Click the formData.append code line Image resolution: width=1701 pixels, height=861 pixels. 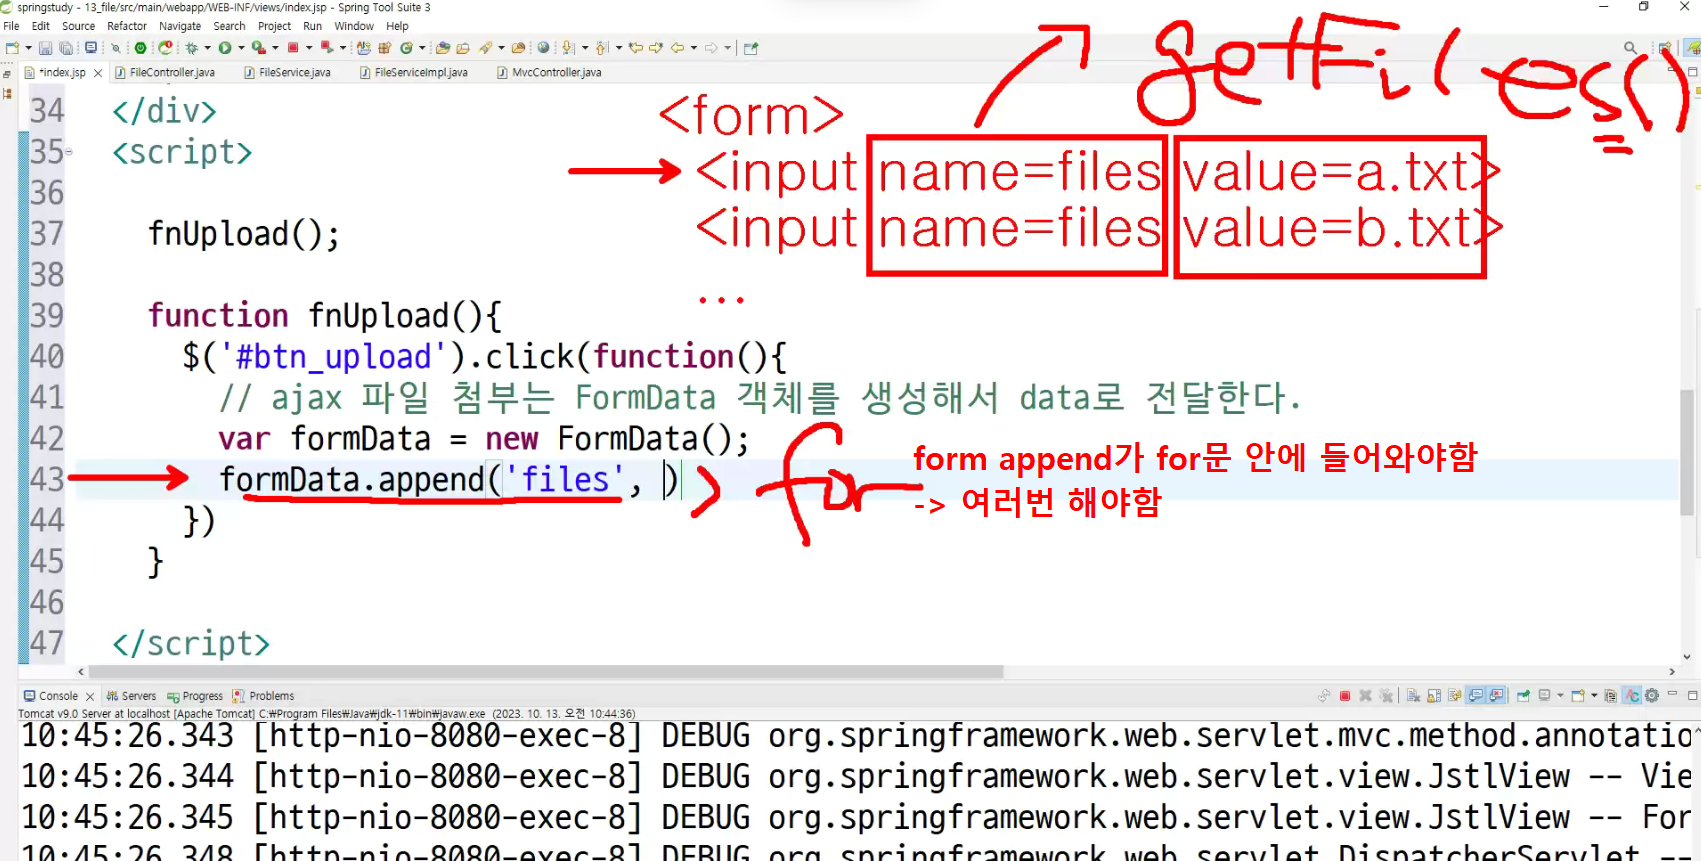[449, 480]
